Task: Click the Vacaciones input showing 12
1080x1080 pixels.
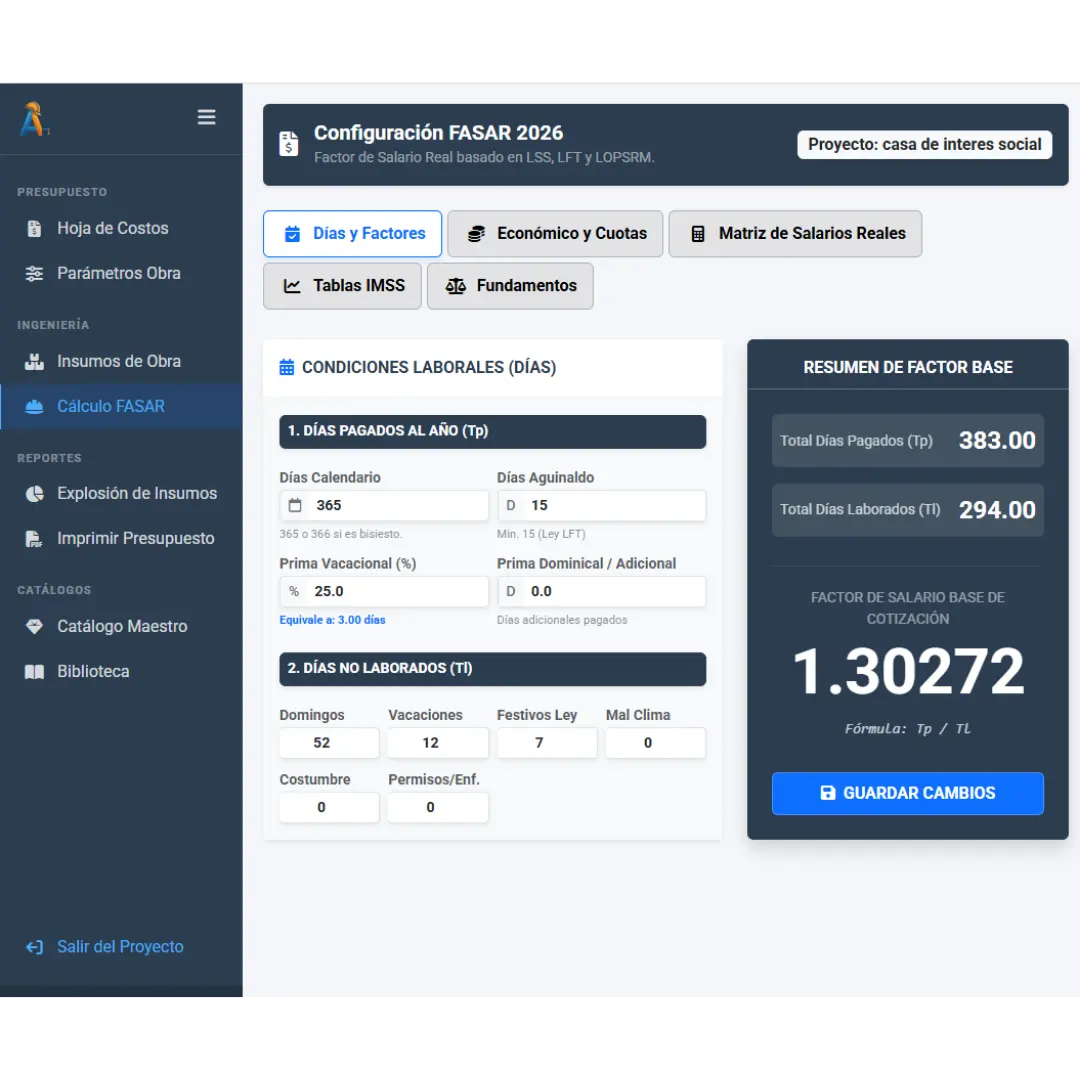Action: pyautogui.click(x=438, y=743)
